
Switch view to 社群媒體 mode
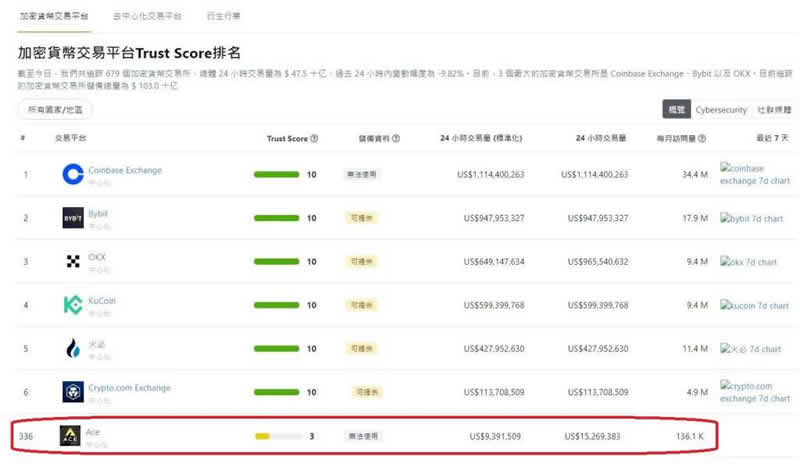click(x=773, y=109)
